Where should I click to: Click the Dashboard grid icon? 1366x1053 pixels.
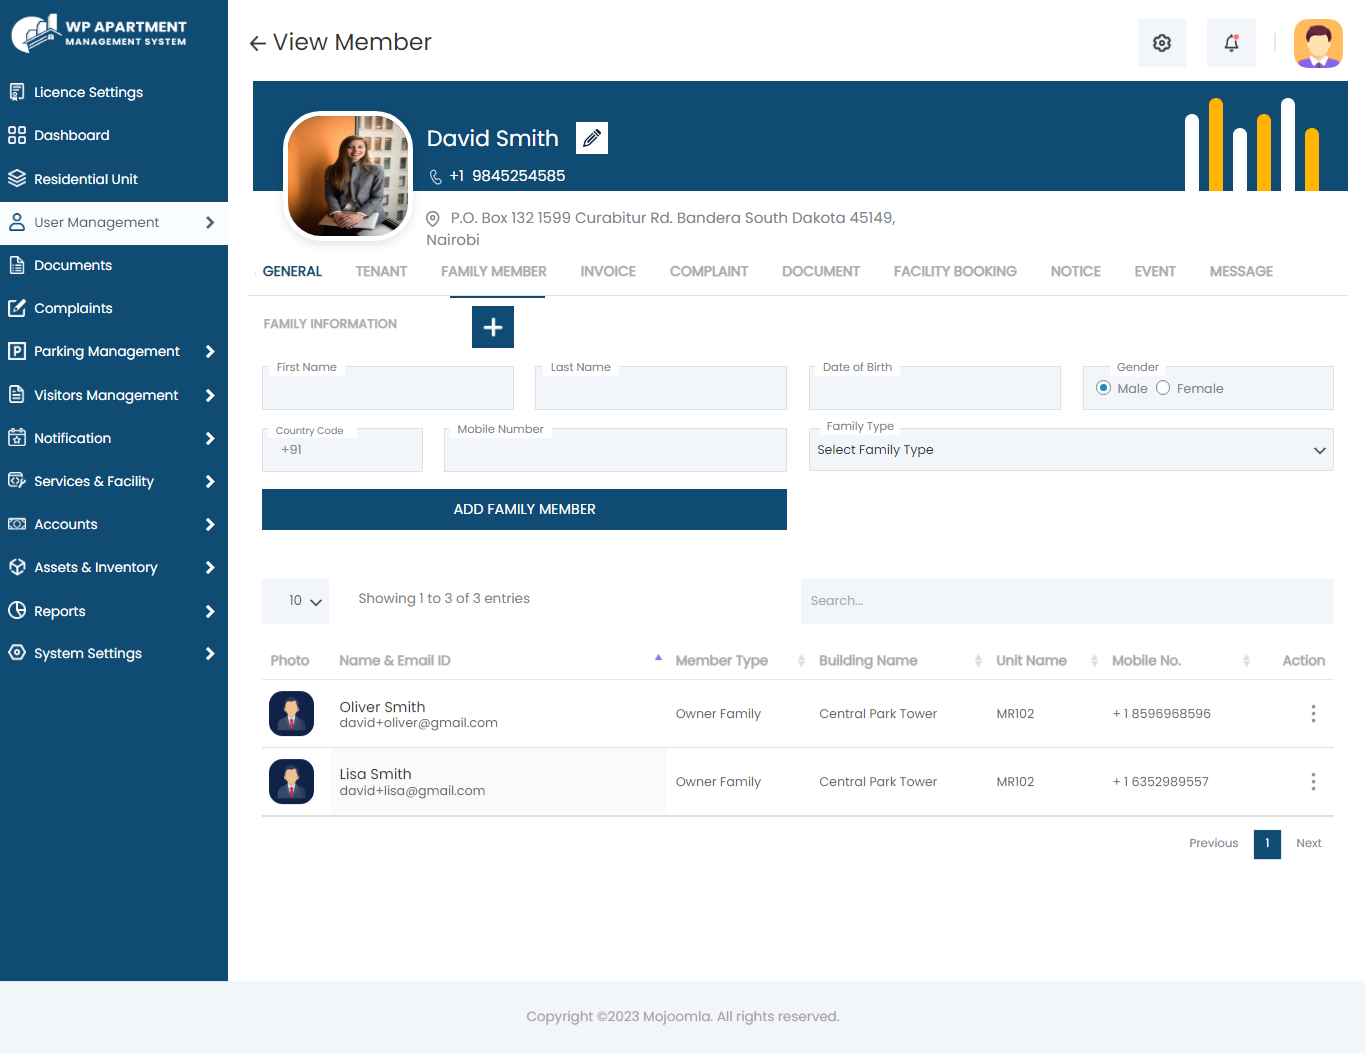[x=17, y=135]
